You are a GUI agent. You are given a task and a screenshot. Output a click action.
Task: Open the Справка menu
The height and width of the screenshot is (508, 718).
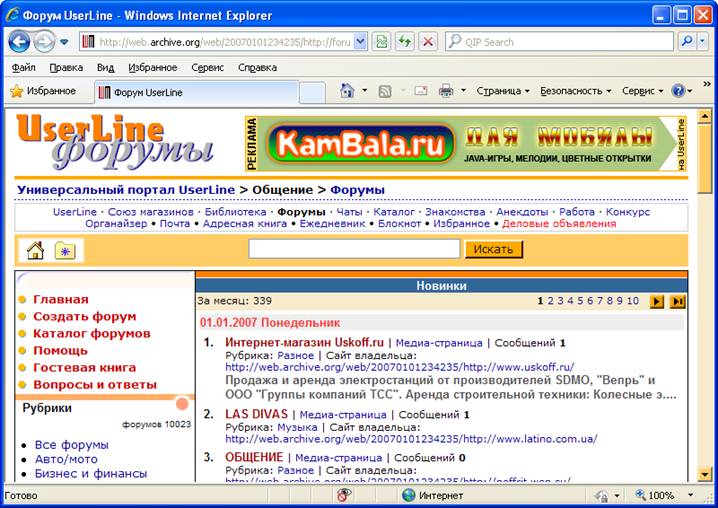point(257,68)
